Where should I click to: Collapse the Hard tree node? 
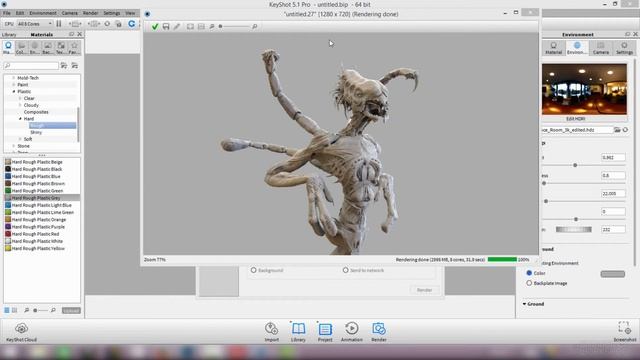click(20, 119)
